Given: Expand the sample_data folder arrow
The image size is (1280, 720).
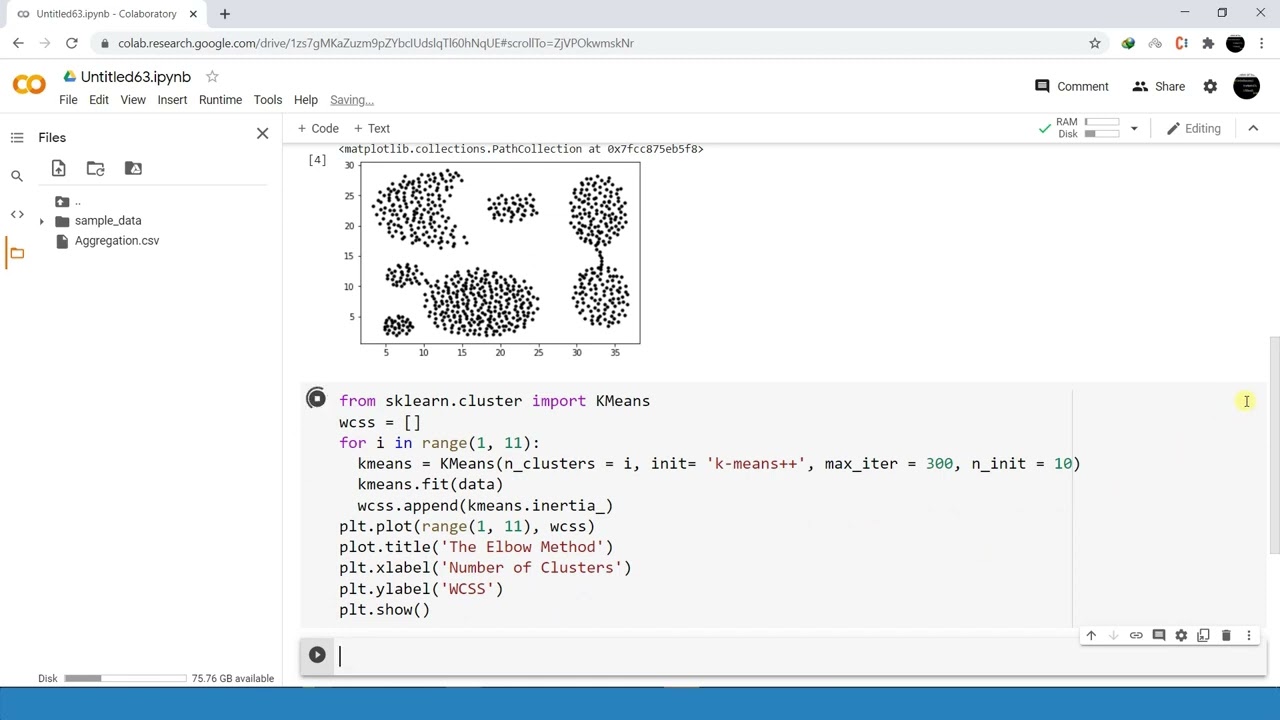Looking at the screenshot, I should [x=41, y=221].
